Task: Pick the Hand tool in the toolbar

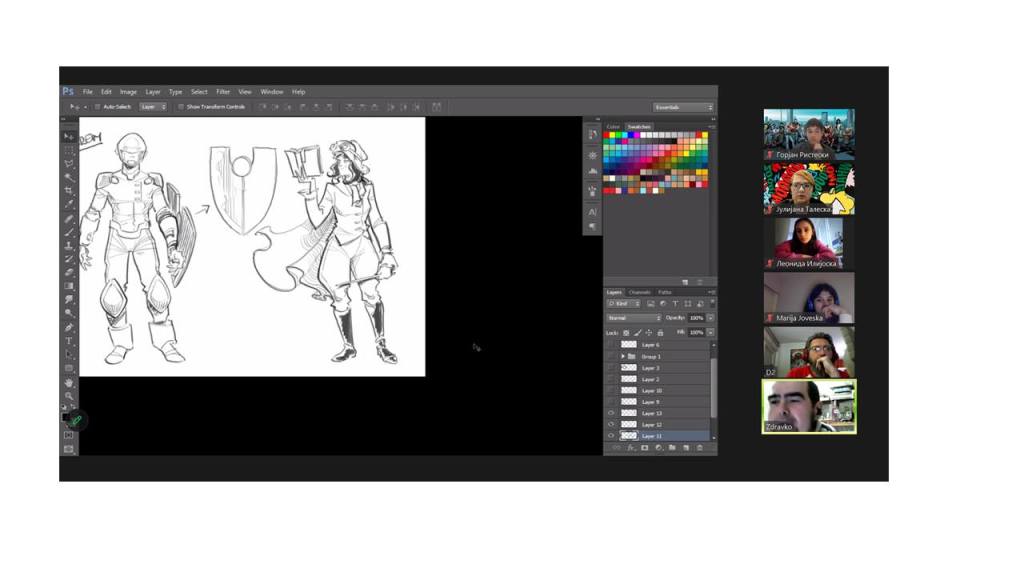Action: point(69,382)
